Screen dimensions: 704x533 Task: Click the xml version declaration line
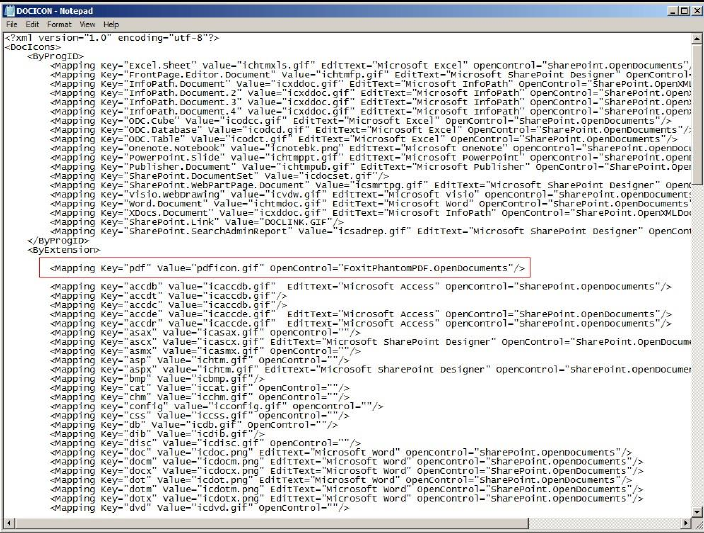[112, 38]
